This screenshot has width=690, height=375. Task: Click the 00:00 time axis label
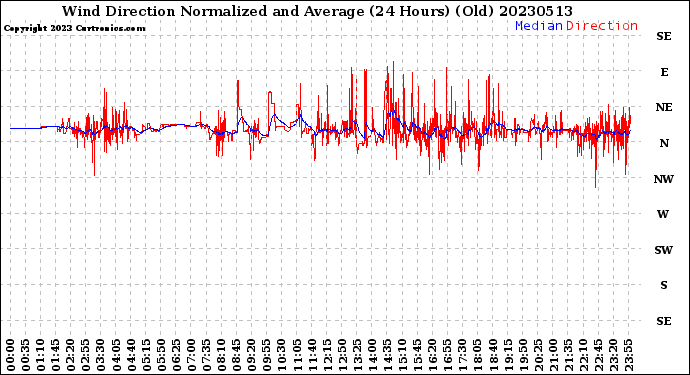pyautogui.click(x=11, y=355)
